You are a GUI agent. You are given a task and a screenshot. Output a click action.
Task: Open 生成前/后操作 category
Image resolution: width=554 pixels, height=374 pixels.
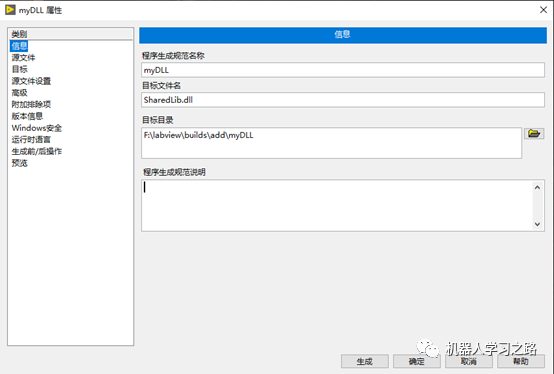[37, 151]
